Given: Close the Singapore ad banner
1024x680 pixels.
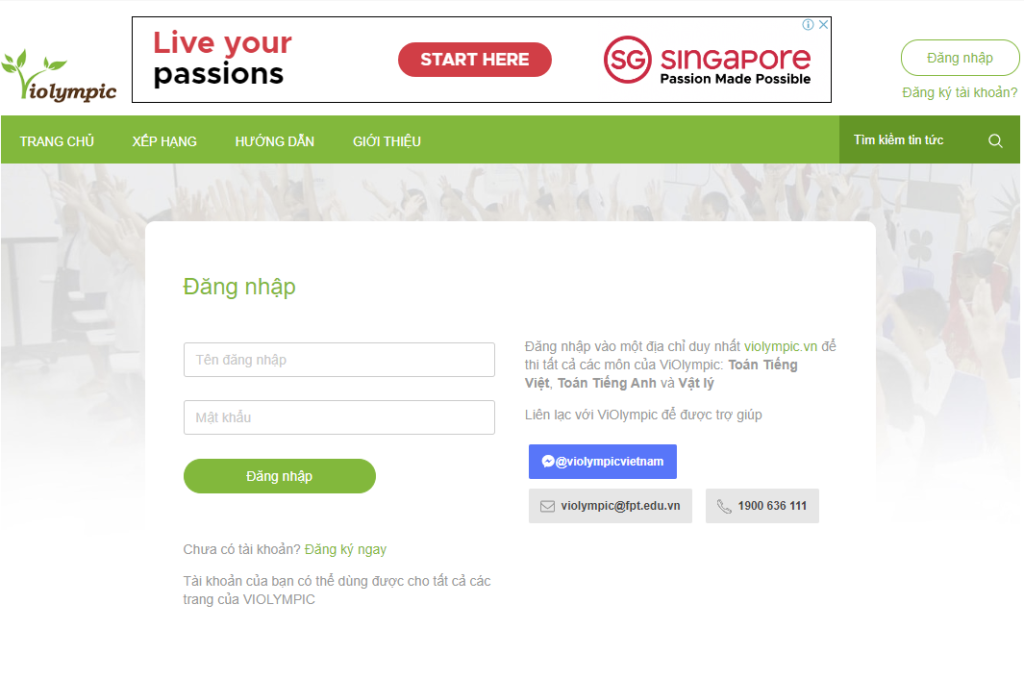Looking at the screenshot, I should coord(824,24).
